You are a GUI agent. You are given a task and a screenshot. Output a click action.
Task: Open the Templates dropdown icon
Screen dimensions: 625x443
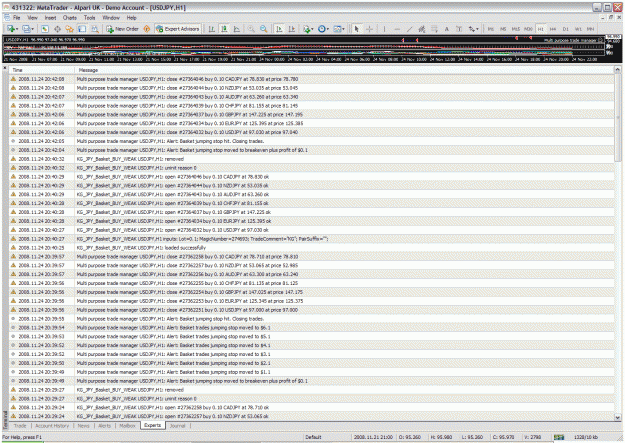click(x=339, y=29)
